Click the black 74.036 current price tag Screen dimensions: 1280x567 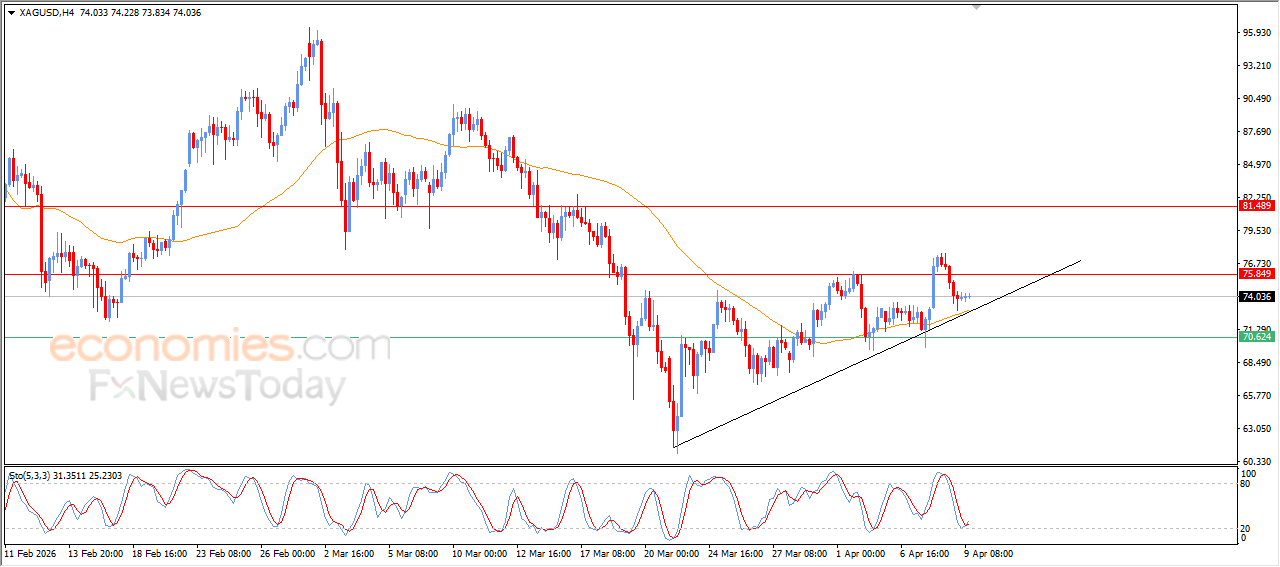pyautogui.click(x=1256, y=297)
